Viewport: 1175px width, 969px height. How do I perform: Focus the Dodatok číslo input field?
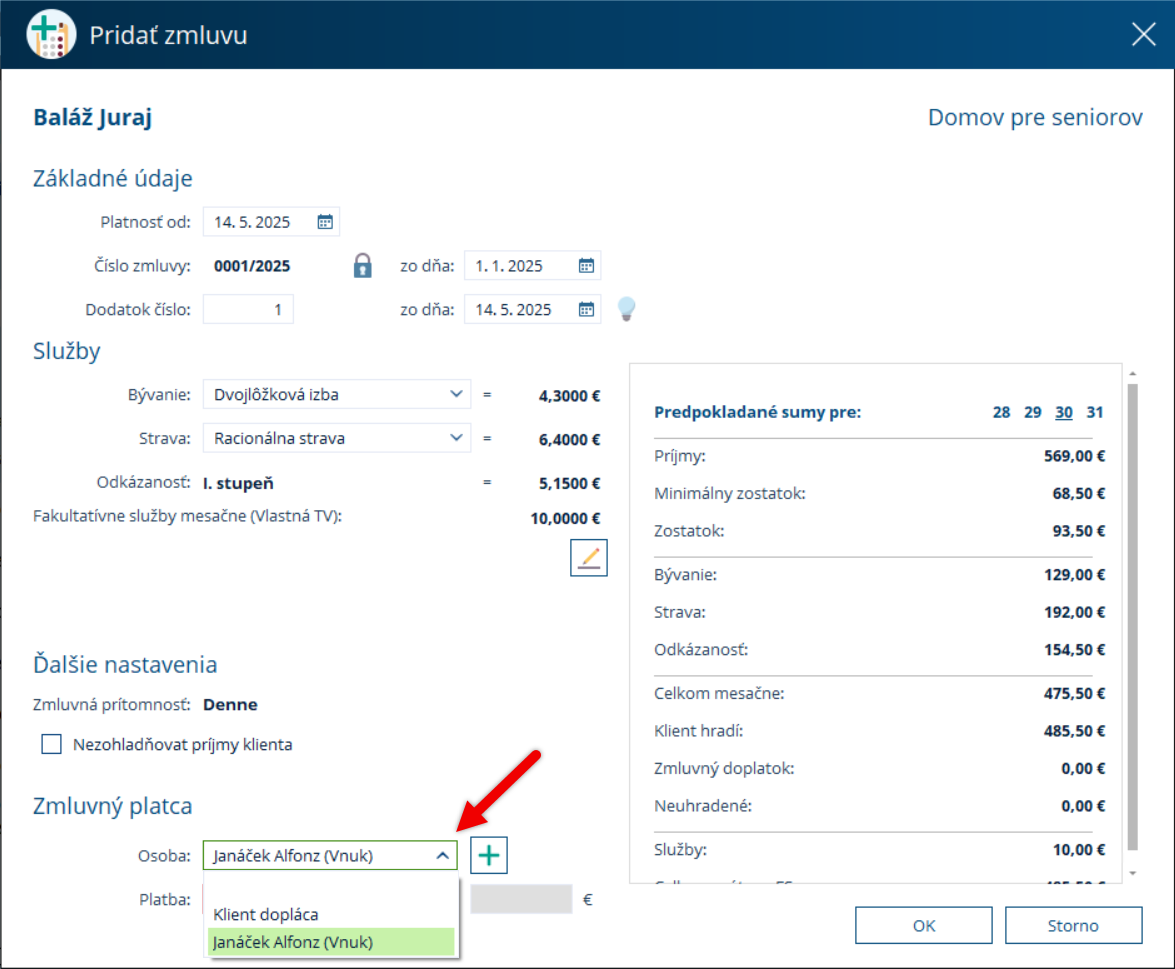pyautogui.click(x=248, y=310)
